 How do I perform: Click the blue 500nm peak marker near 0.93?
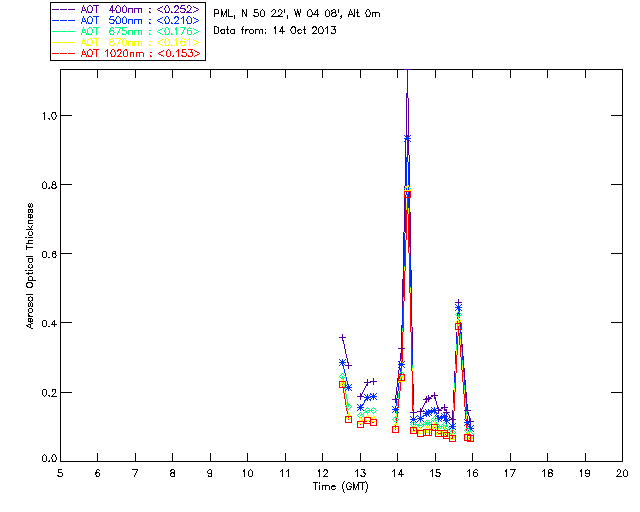[x=407, y=139]
